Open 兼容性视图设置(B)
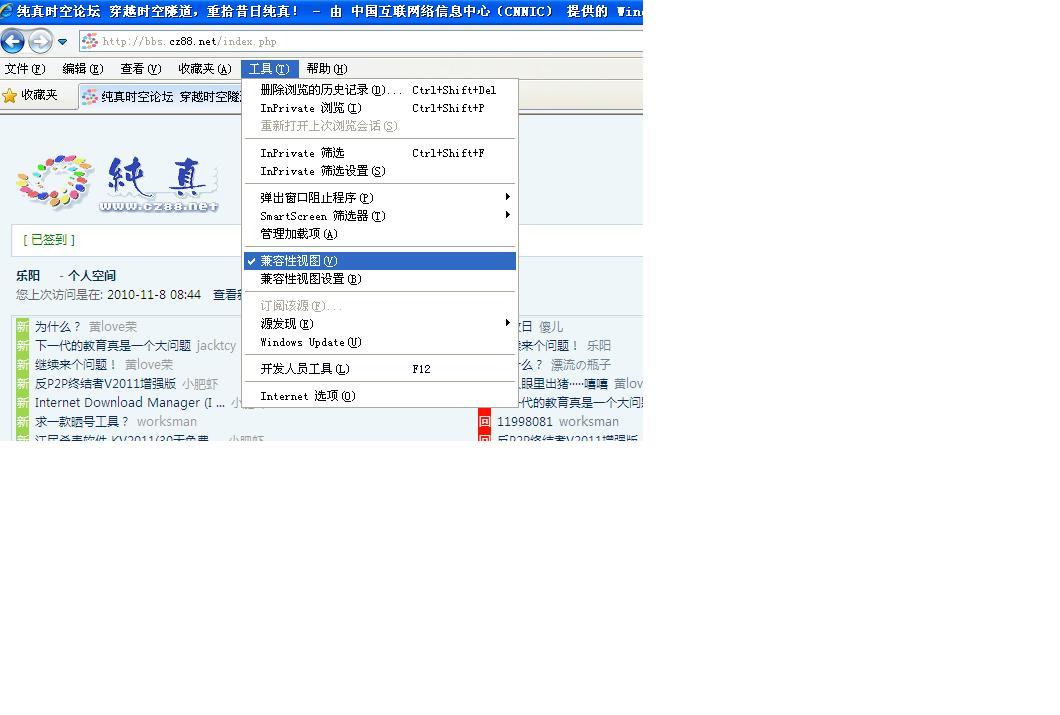 [x=380, y=278]
